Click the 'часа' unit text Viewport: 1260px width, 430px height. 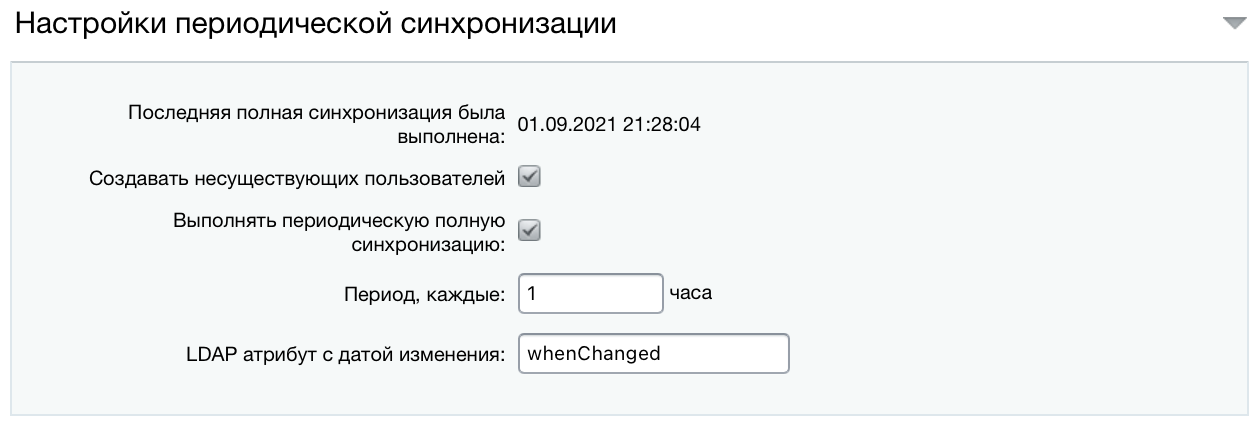pos(690,294)
